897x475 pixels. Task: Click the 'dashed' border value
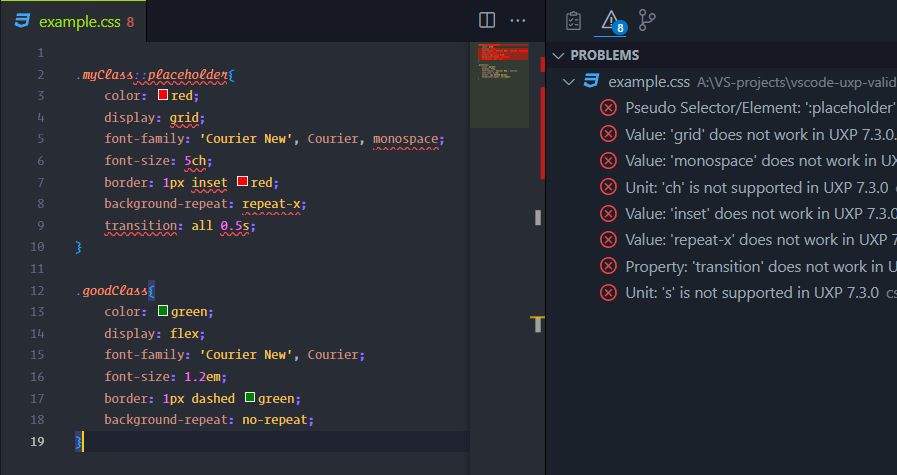point(213,398)
